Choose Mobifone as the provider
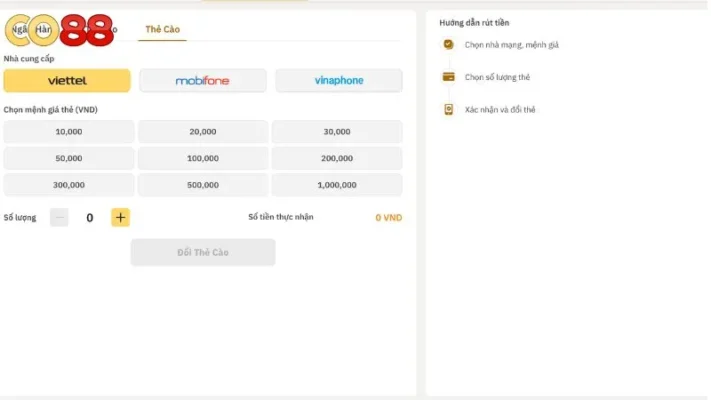The image size is (711, 400). 203,81
